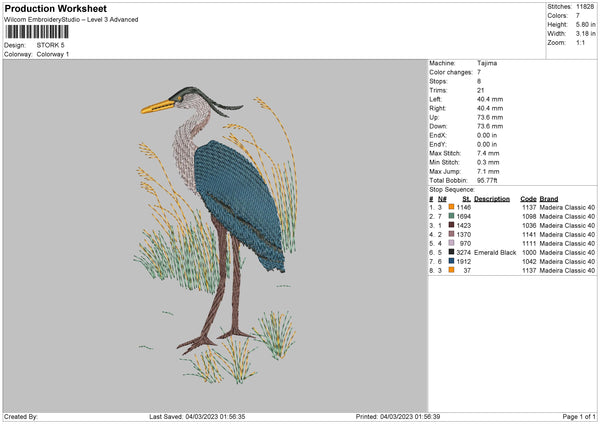Click the orange swatch in stop 1
Image resolution: width=600 pixels, height=424 pixels.
[453, 207]
